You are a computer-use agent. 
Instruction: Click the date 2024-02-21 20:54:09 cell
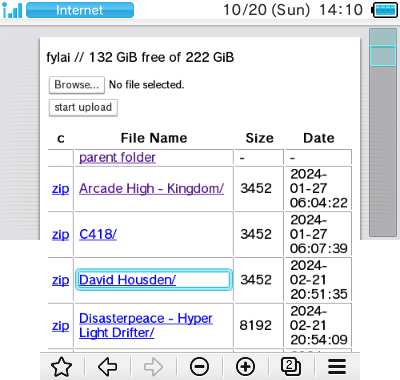tap(319, 326)
